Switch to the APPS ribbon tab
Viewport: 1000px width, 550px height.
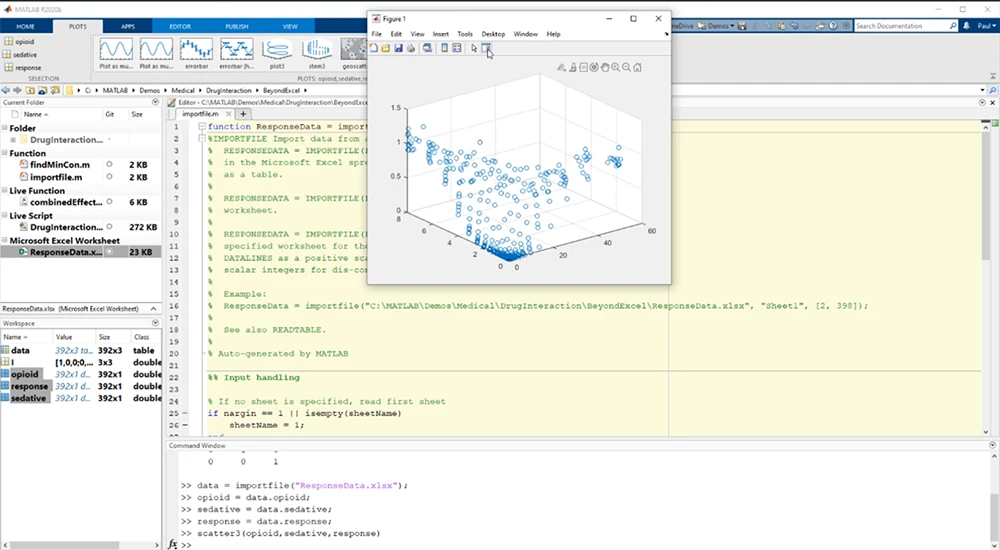point(128,26)
